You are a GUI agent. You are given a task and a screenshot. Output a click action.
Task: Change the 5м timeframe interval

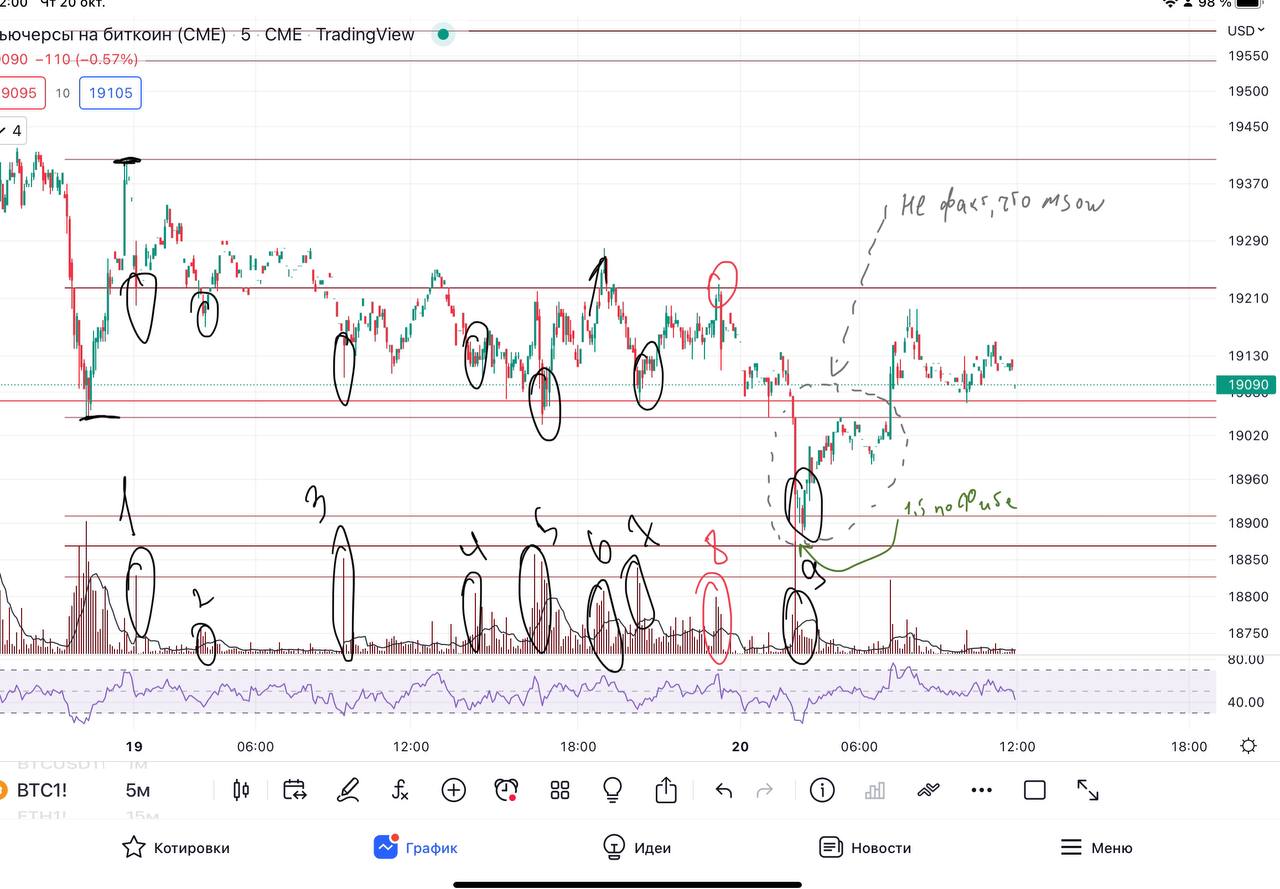click(x=138, y=791)
